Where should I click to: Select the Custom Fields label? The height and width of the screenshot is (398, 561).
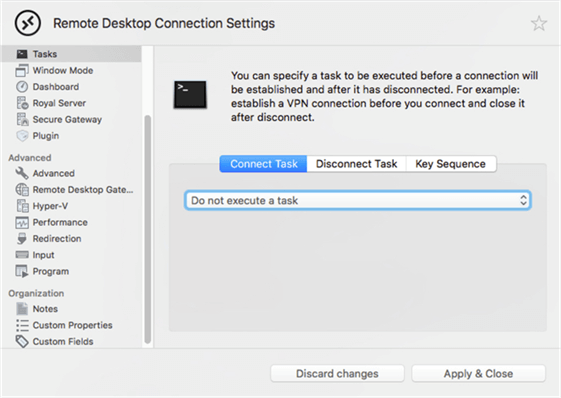coord(63,341)
